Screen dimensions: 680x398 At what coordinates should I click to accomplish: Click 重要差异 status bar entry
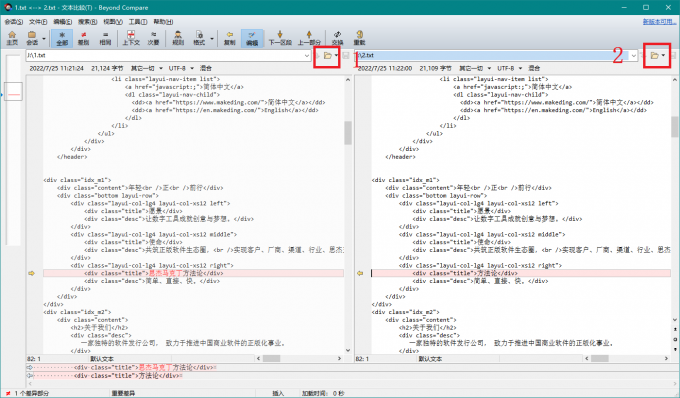[123, 393]
